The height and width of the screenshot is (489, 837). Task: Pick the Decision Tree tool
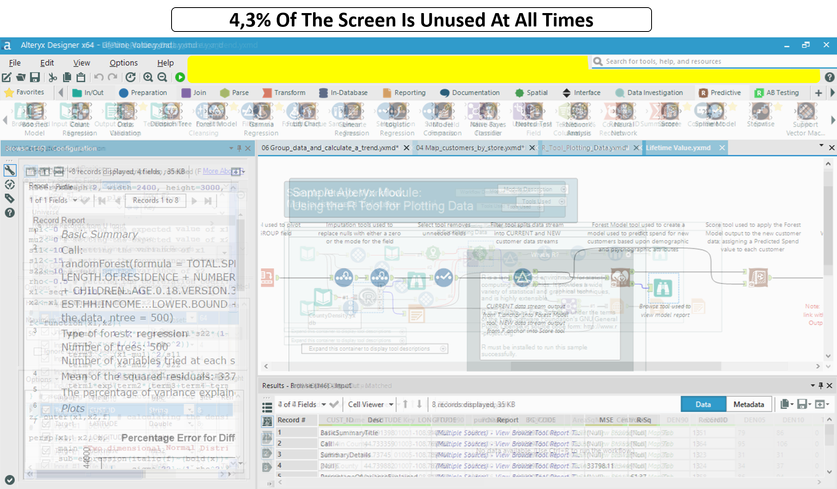170,115
